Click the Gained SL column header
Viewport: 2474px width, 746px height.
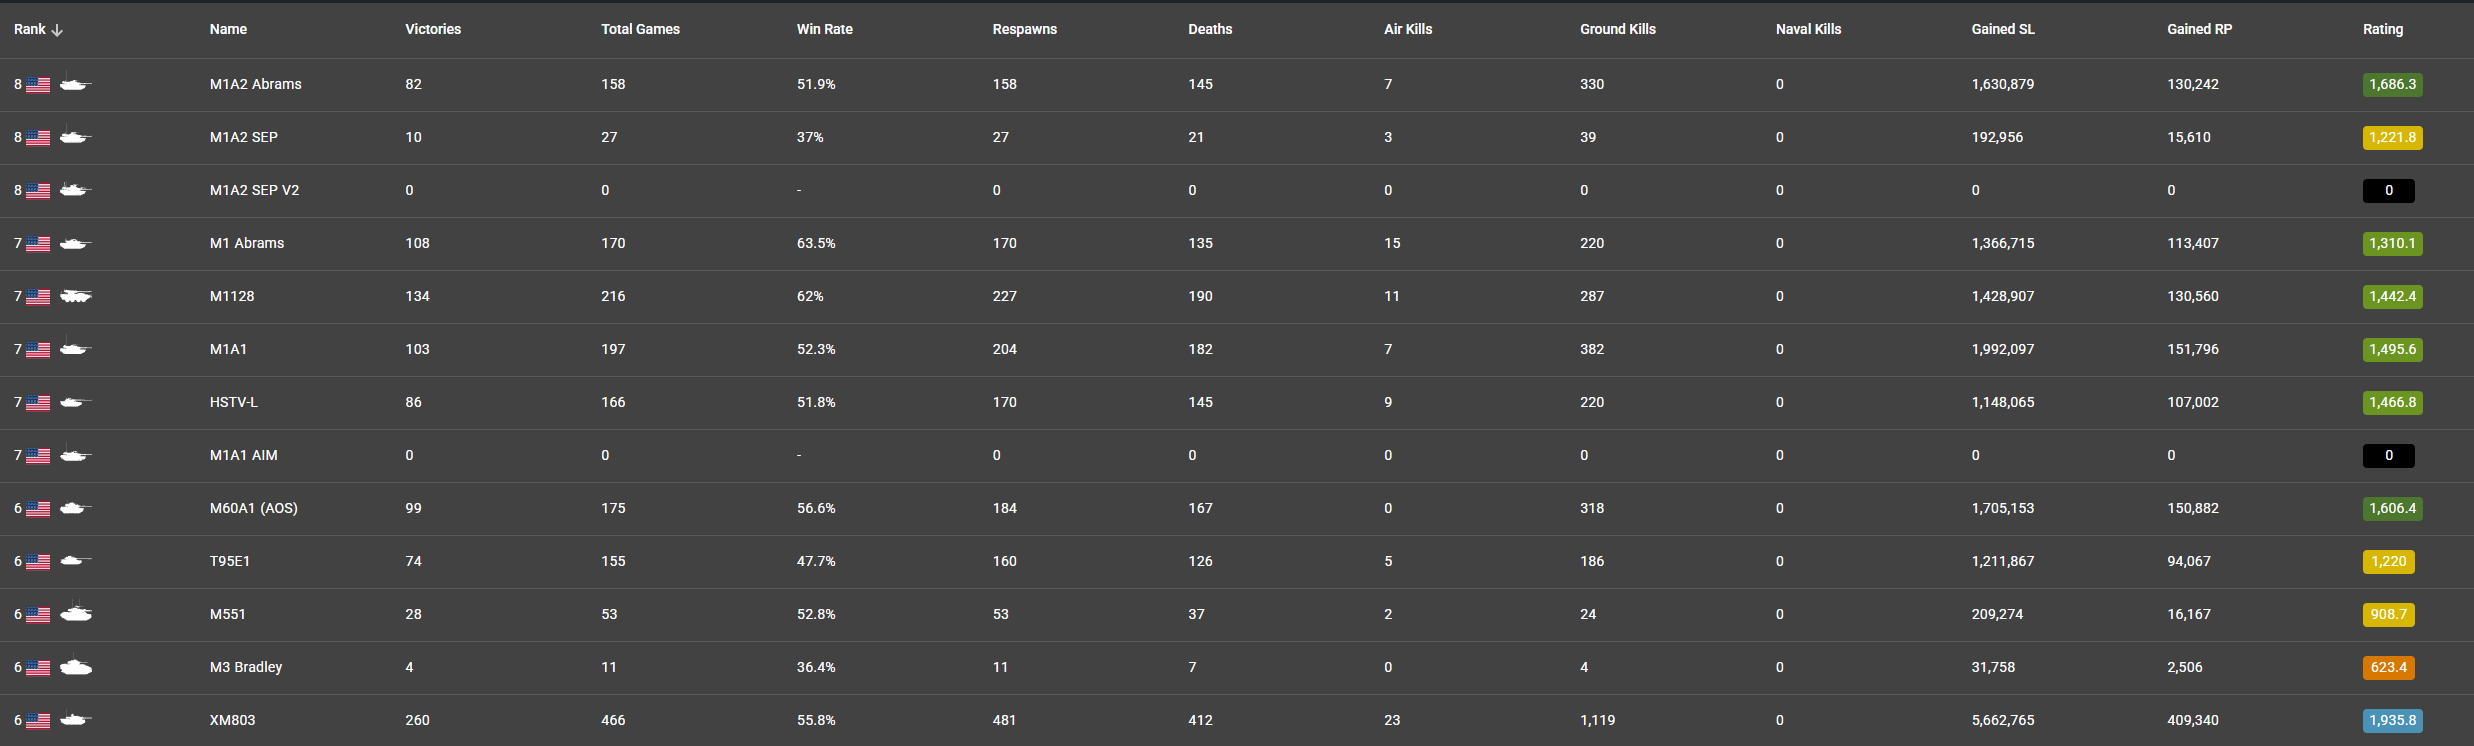pyautogui.click(x=2002, y=29)
